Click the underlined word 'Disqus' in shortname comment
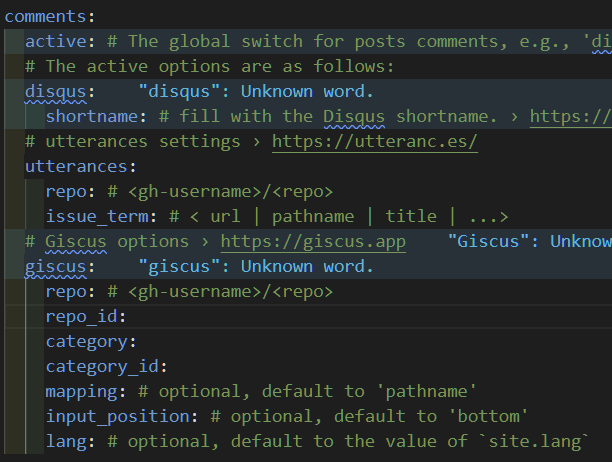This screenshot has height=462, width=612. [x=354, y=117]
